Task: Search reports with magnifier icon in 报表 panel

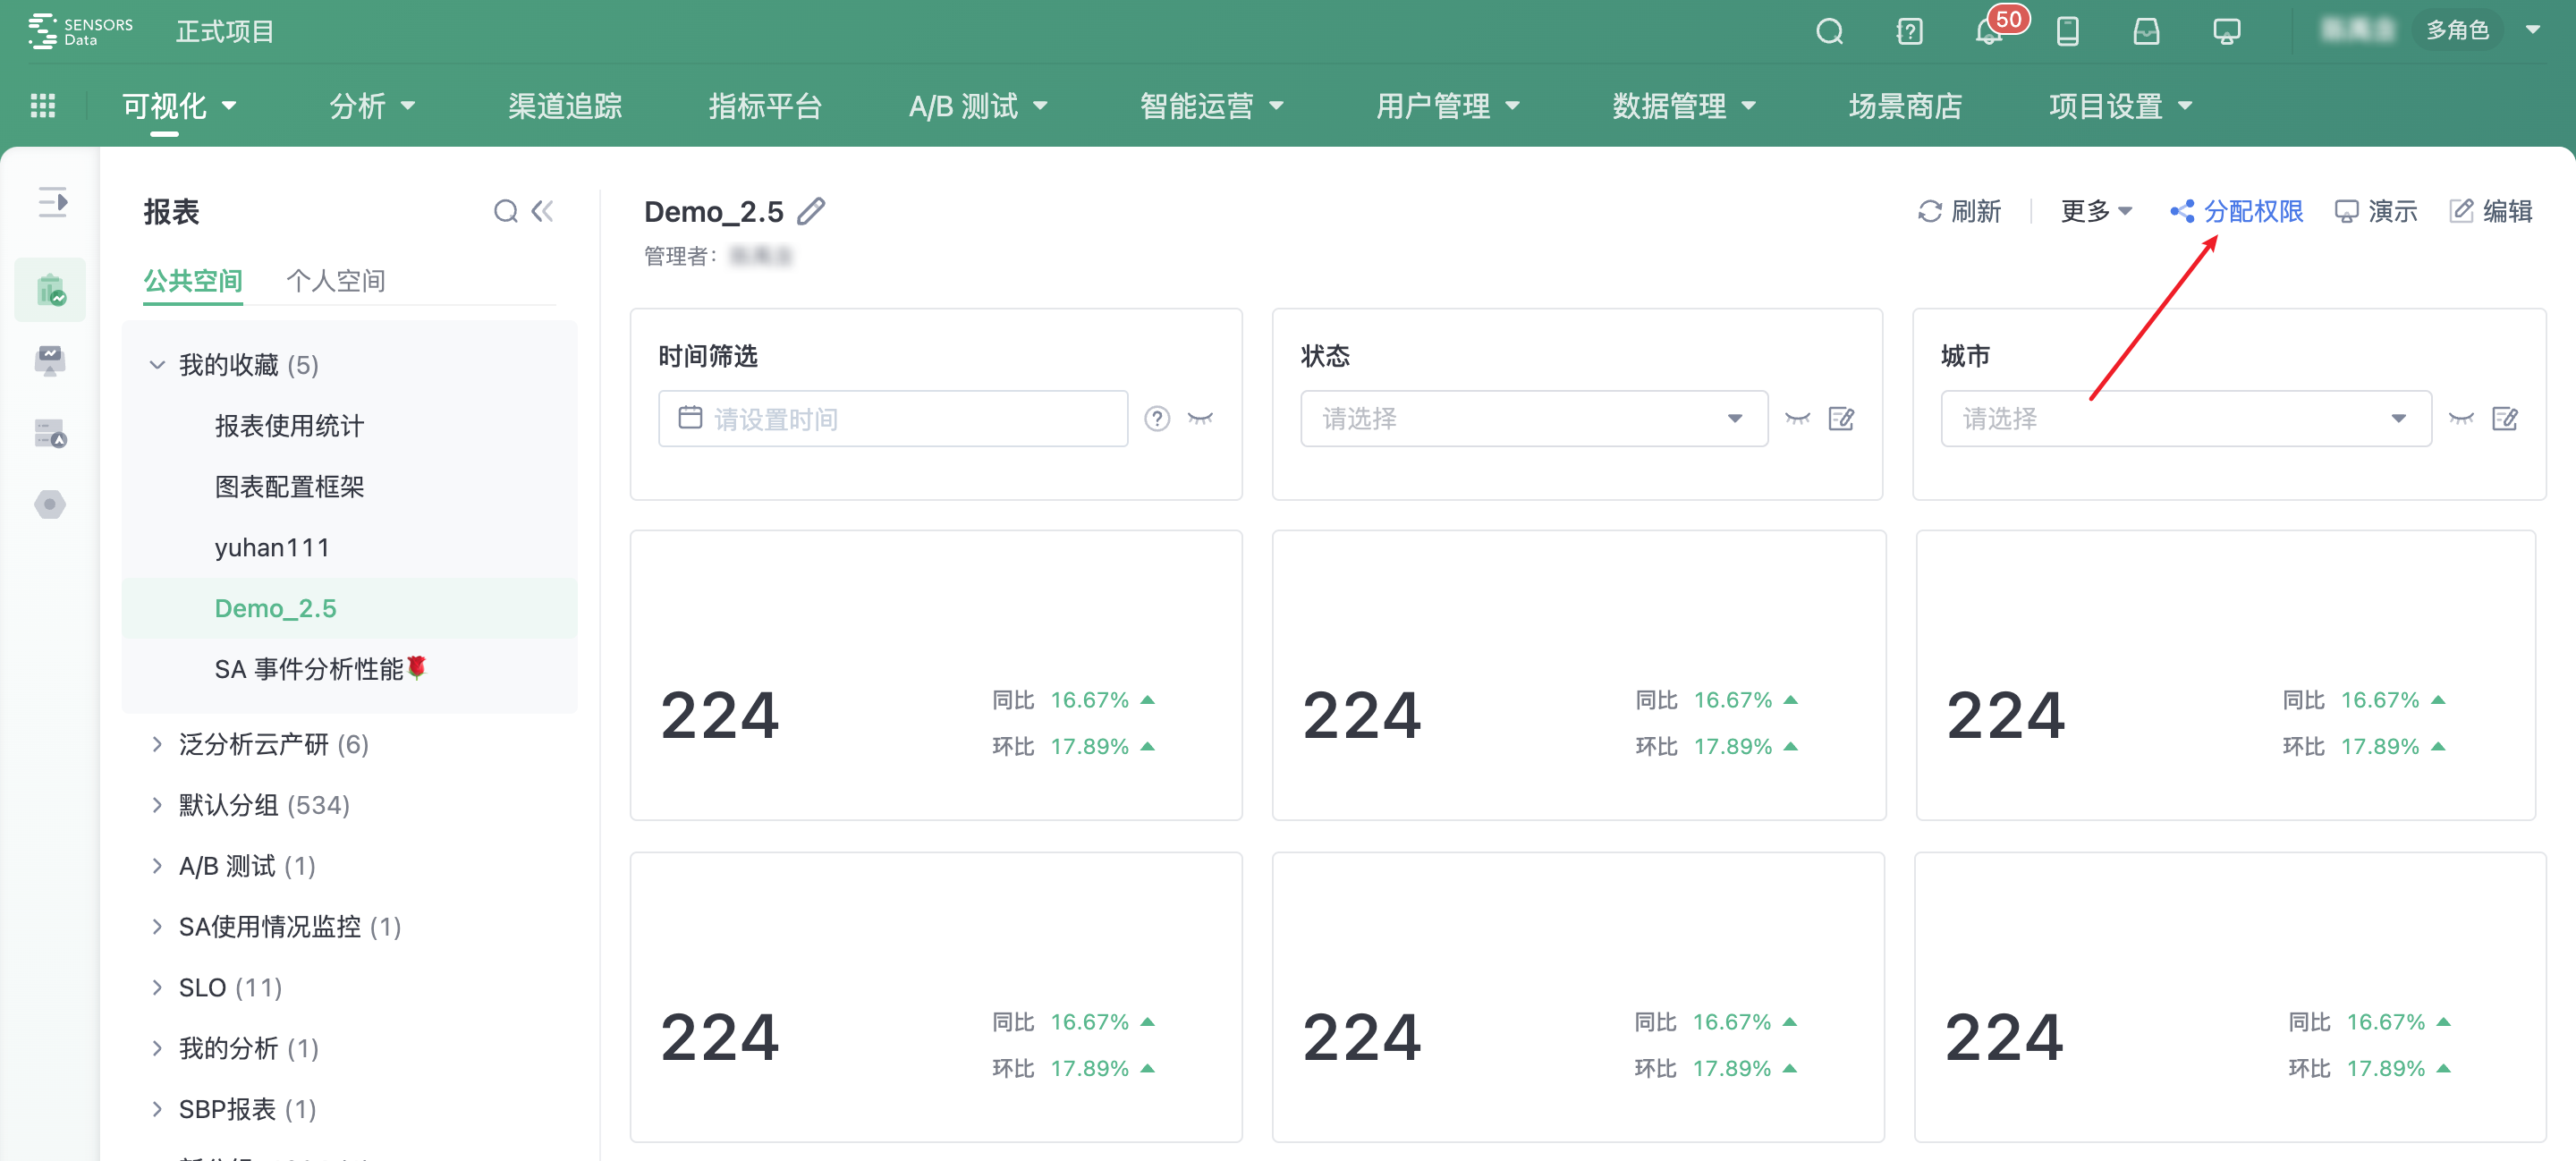Action: click(506, 211)
